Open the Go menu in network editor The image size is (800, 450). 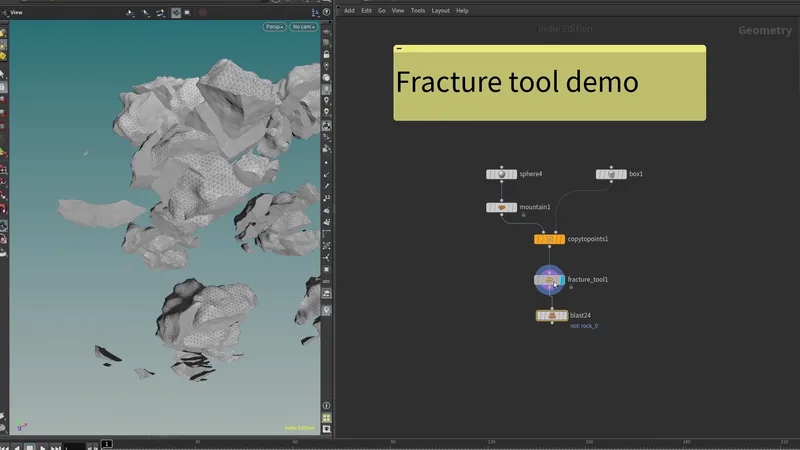382,11
